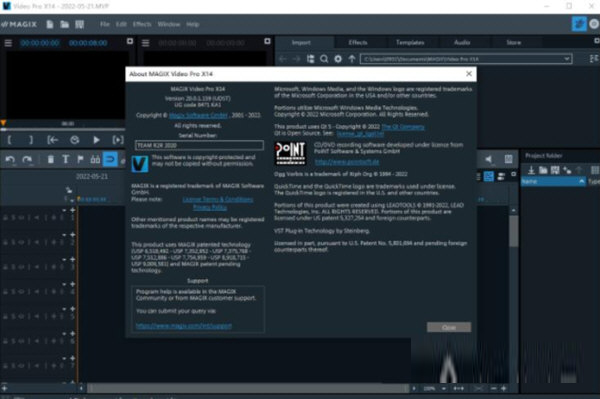Image resolution: width=600 pixels, height=399 pixels.
Task: Delete the selection with the trash icon
Action: tap(51, 159)
